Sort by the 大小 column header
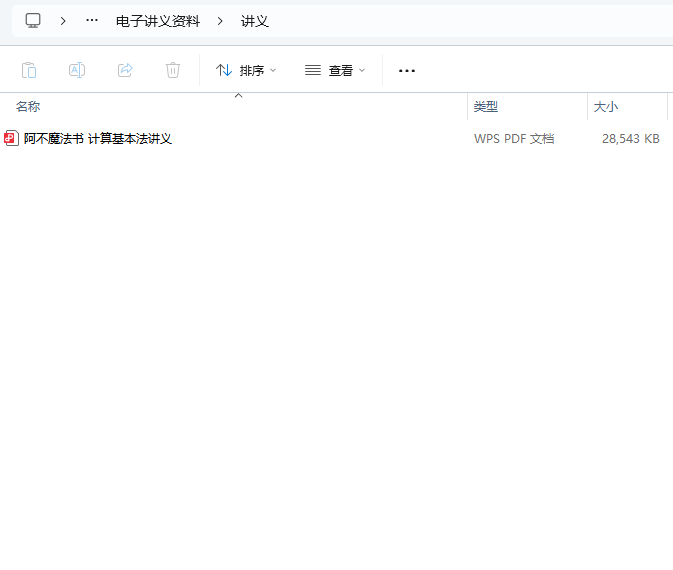 coord(606,107)
